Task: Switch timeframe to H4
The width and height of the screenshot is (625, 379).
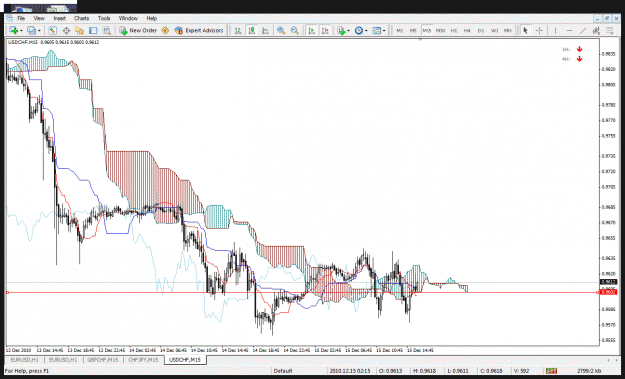Action: pos(467,30)
